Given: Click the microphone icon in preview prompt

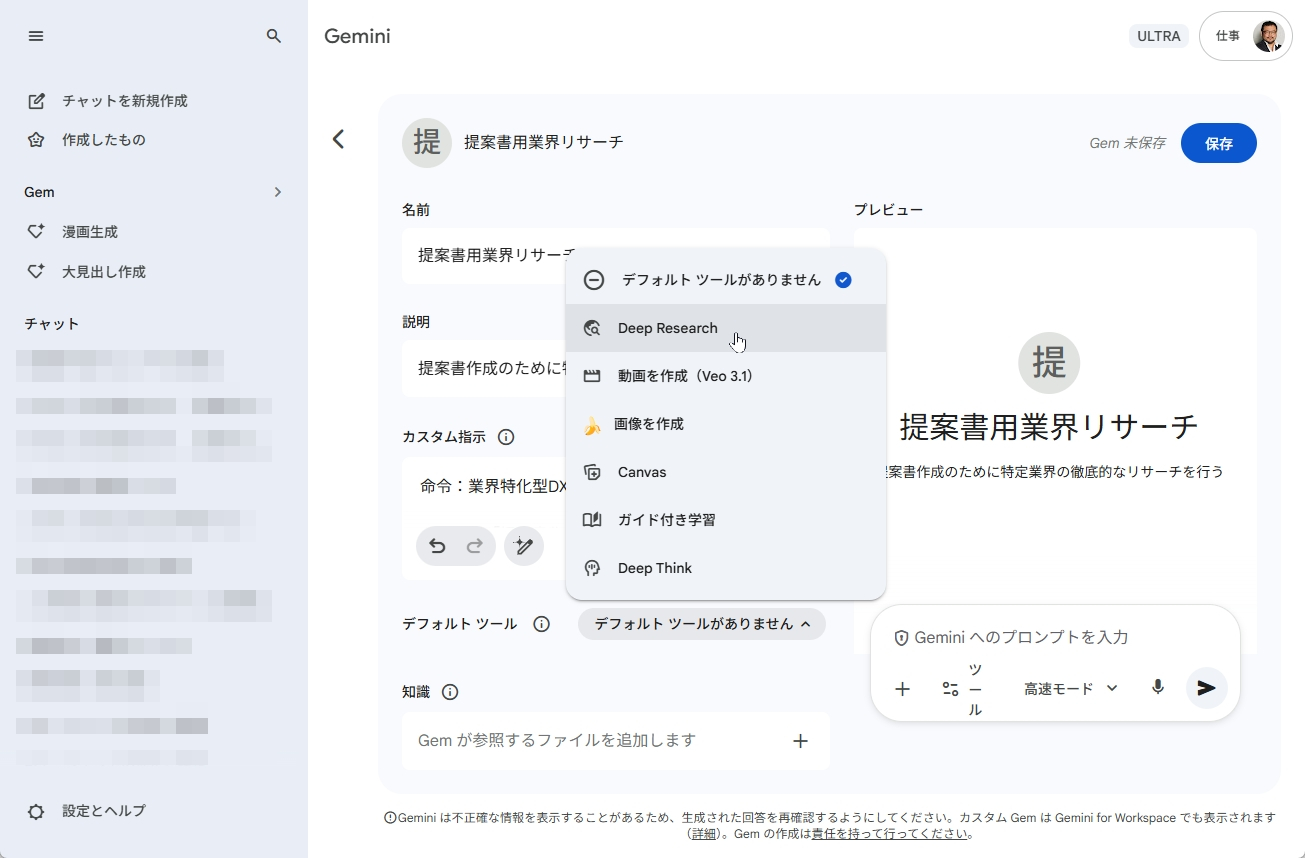Looking at the screenshot, I should tap(1158, 688).
